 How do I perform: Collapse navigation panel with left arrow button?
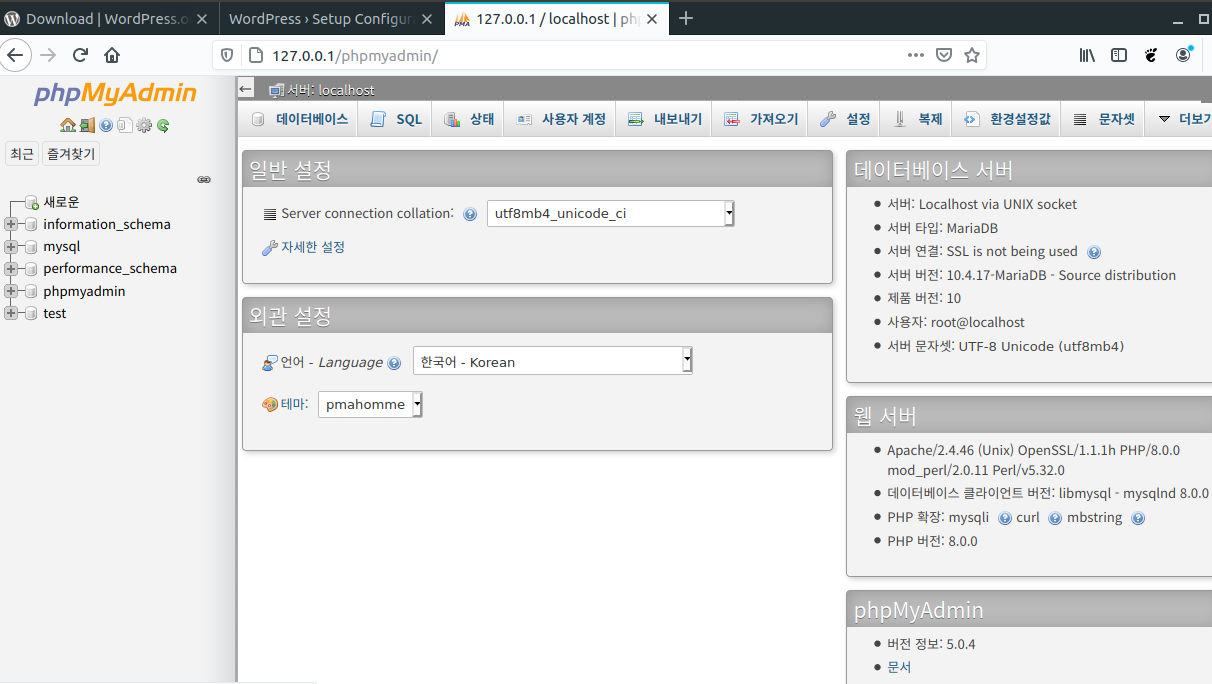point(246,89)
